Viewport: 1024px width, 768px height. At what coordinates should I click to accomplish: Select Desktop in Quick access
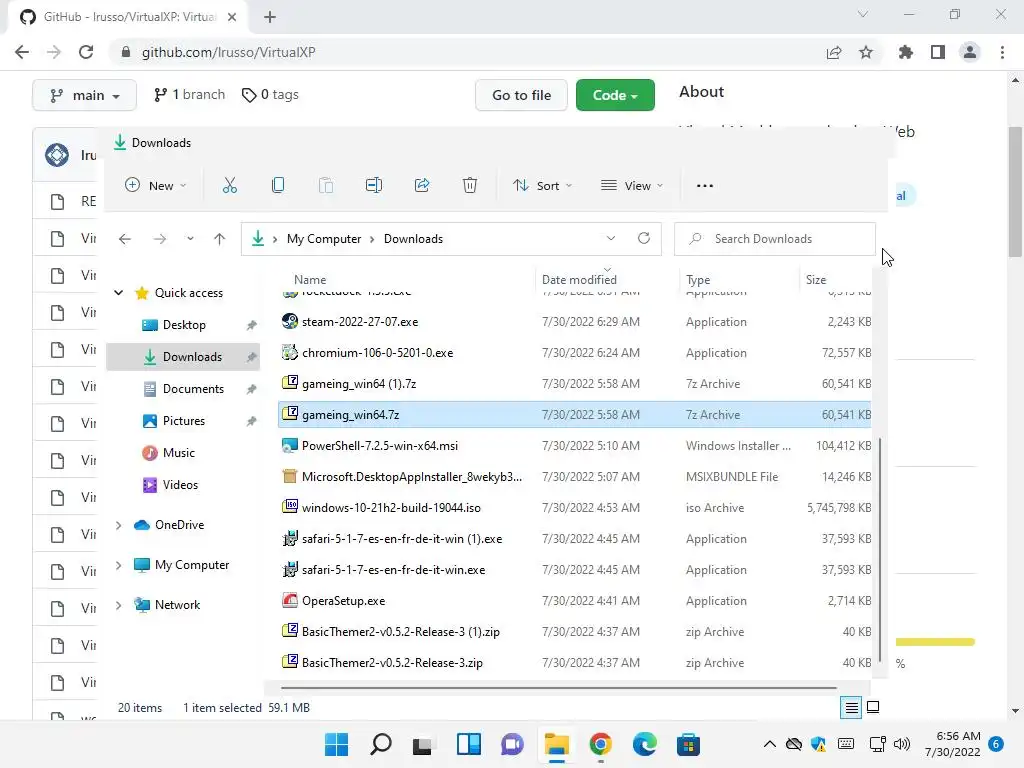click(x=184, y=325)
